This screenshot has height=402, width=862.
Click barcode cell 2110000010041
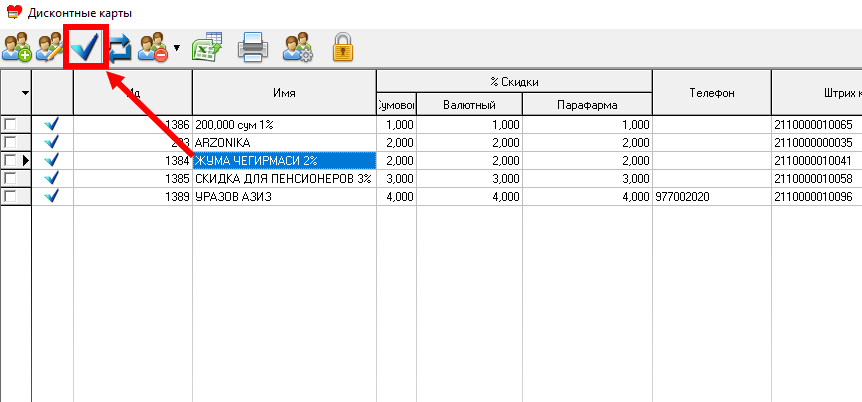pyautogui.click(x=816, y=161)
